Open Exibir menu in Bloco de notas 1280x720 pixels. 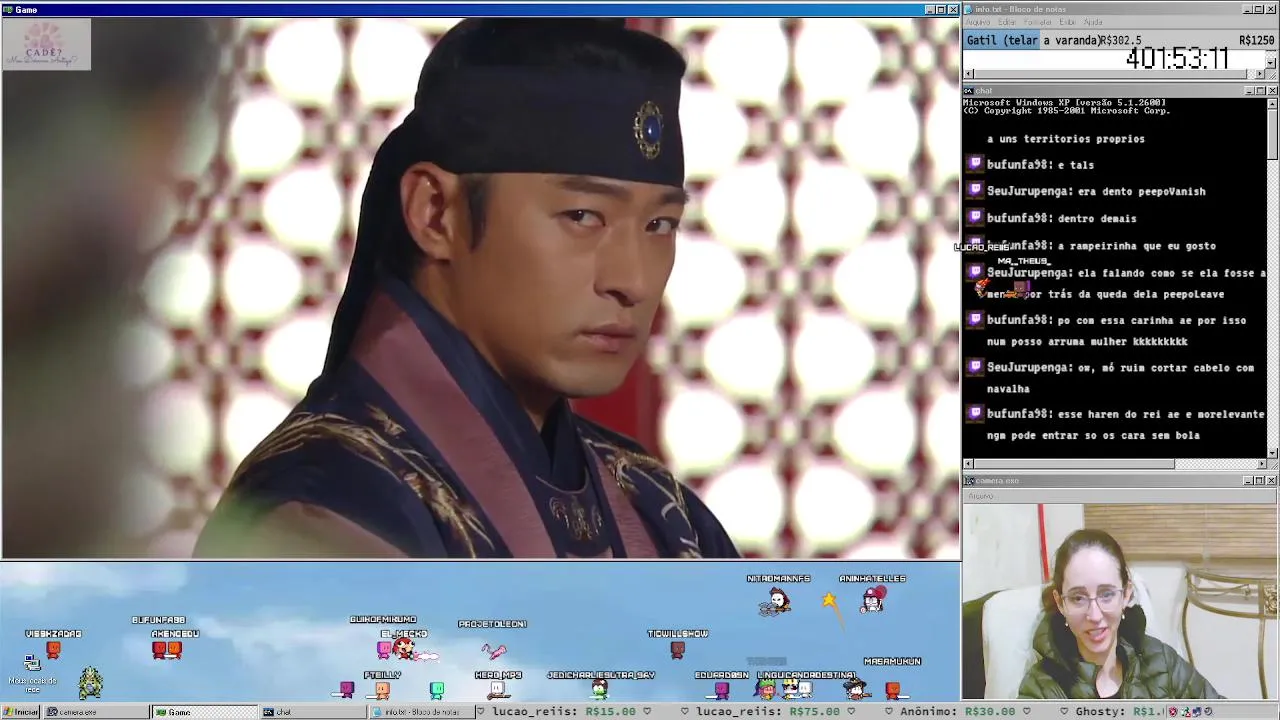pyautogui.click(x=1067, y=22)
